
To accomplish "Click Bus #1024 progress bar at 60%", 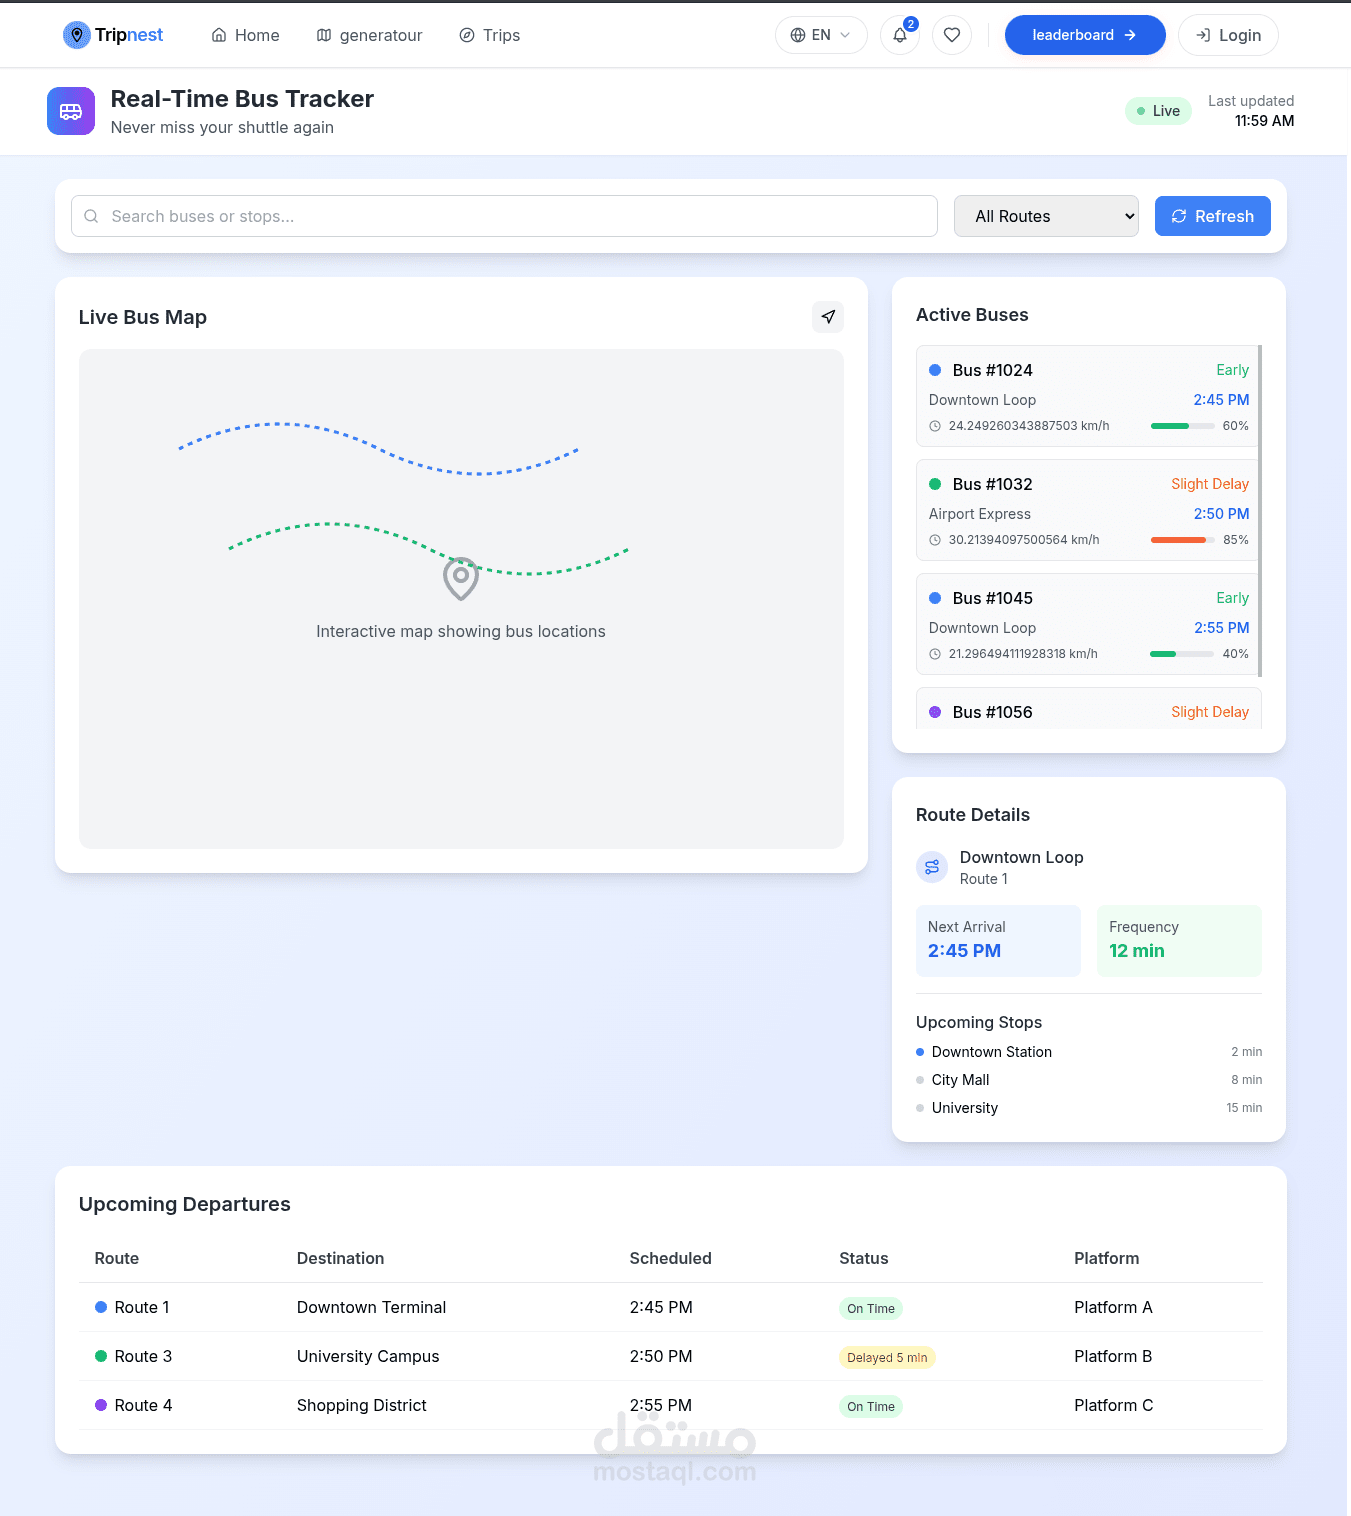I will (x=1183, y=426).
